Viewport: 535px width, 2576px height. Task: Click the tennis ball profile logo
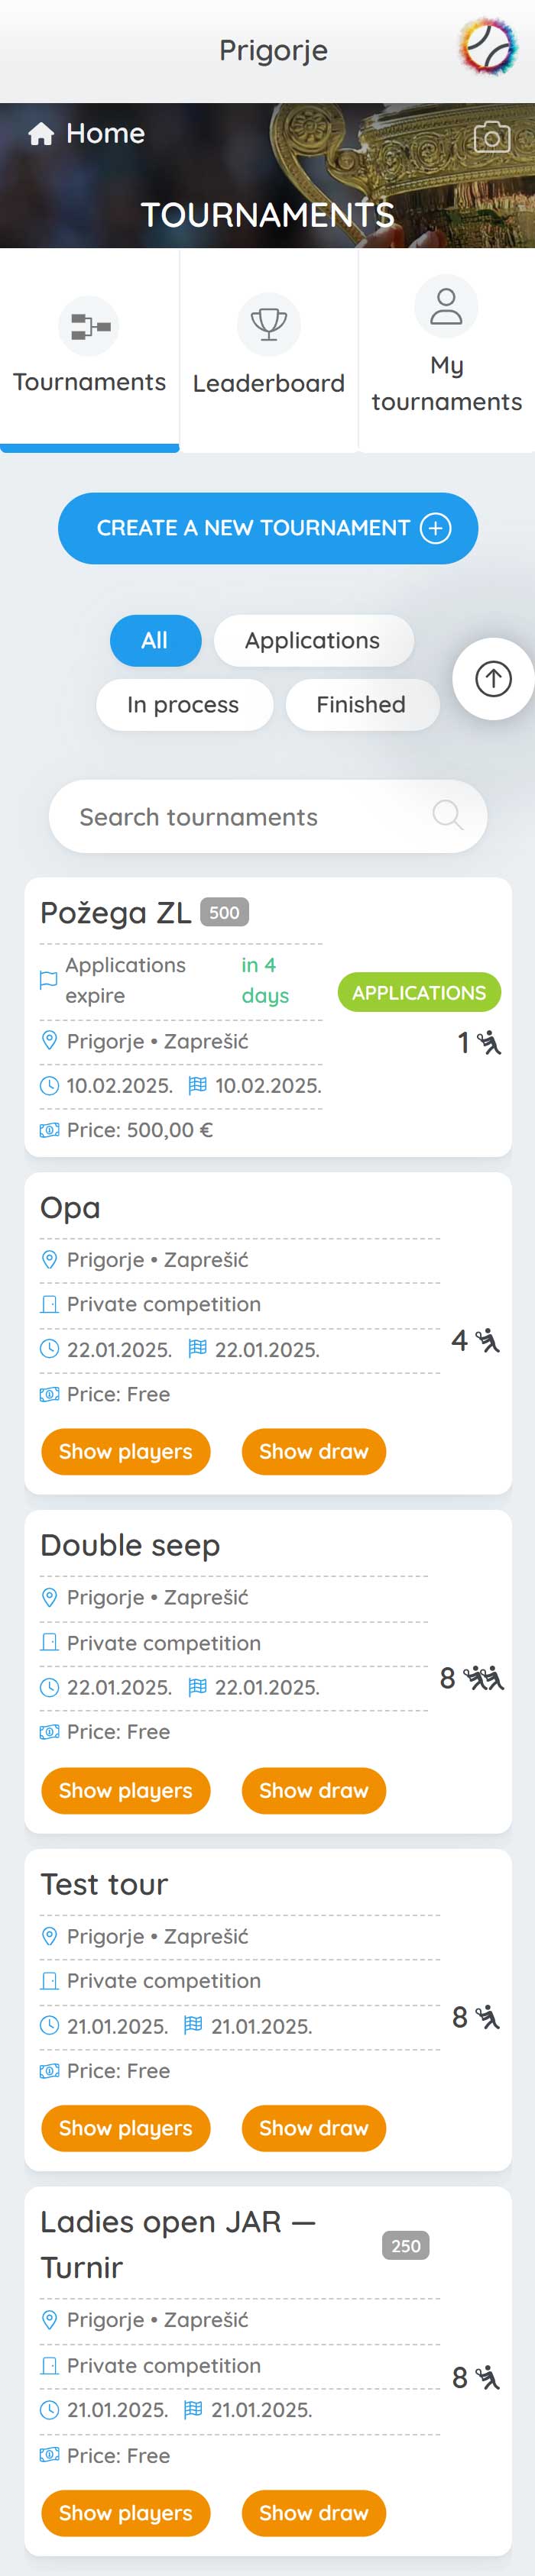pyautogui.click(x=488, y=47)
